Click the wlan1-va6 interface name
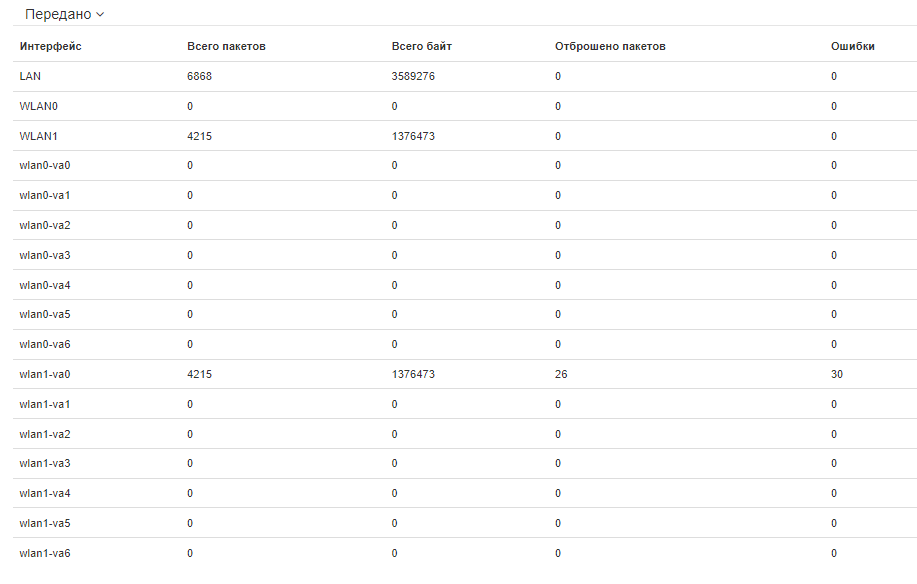The height and width of the screenshot is (584, 917). click(45, 553)
